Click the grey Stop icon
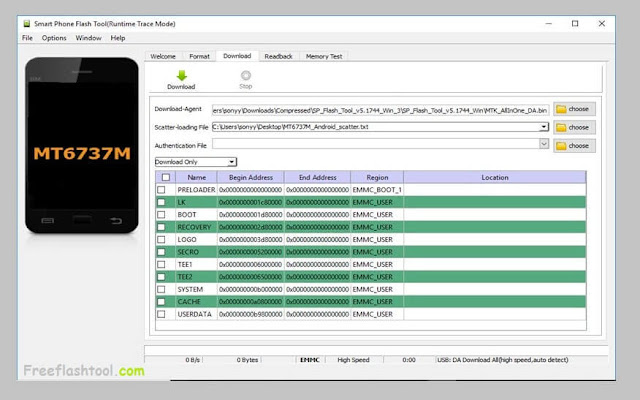The image size is (640, 400). [246, 76]
